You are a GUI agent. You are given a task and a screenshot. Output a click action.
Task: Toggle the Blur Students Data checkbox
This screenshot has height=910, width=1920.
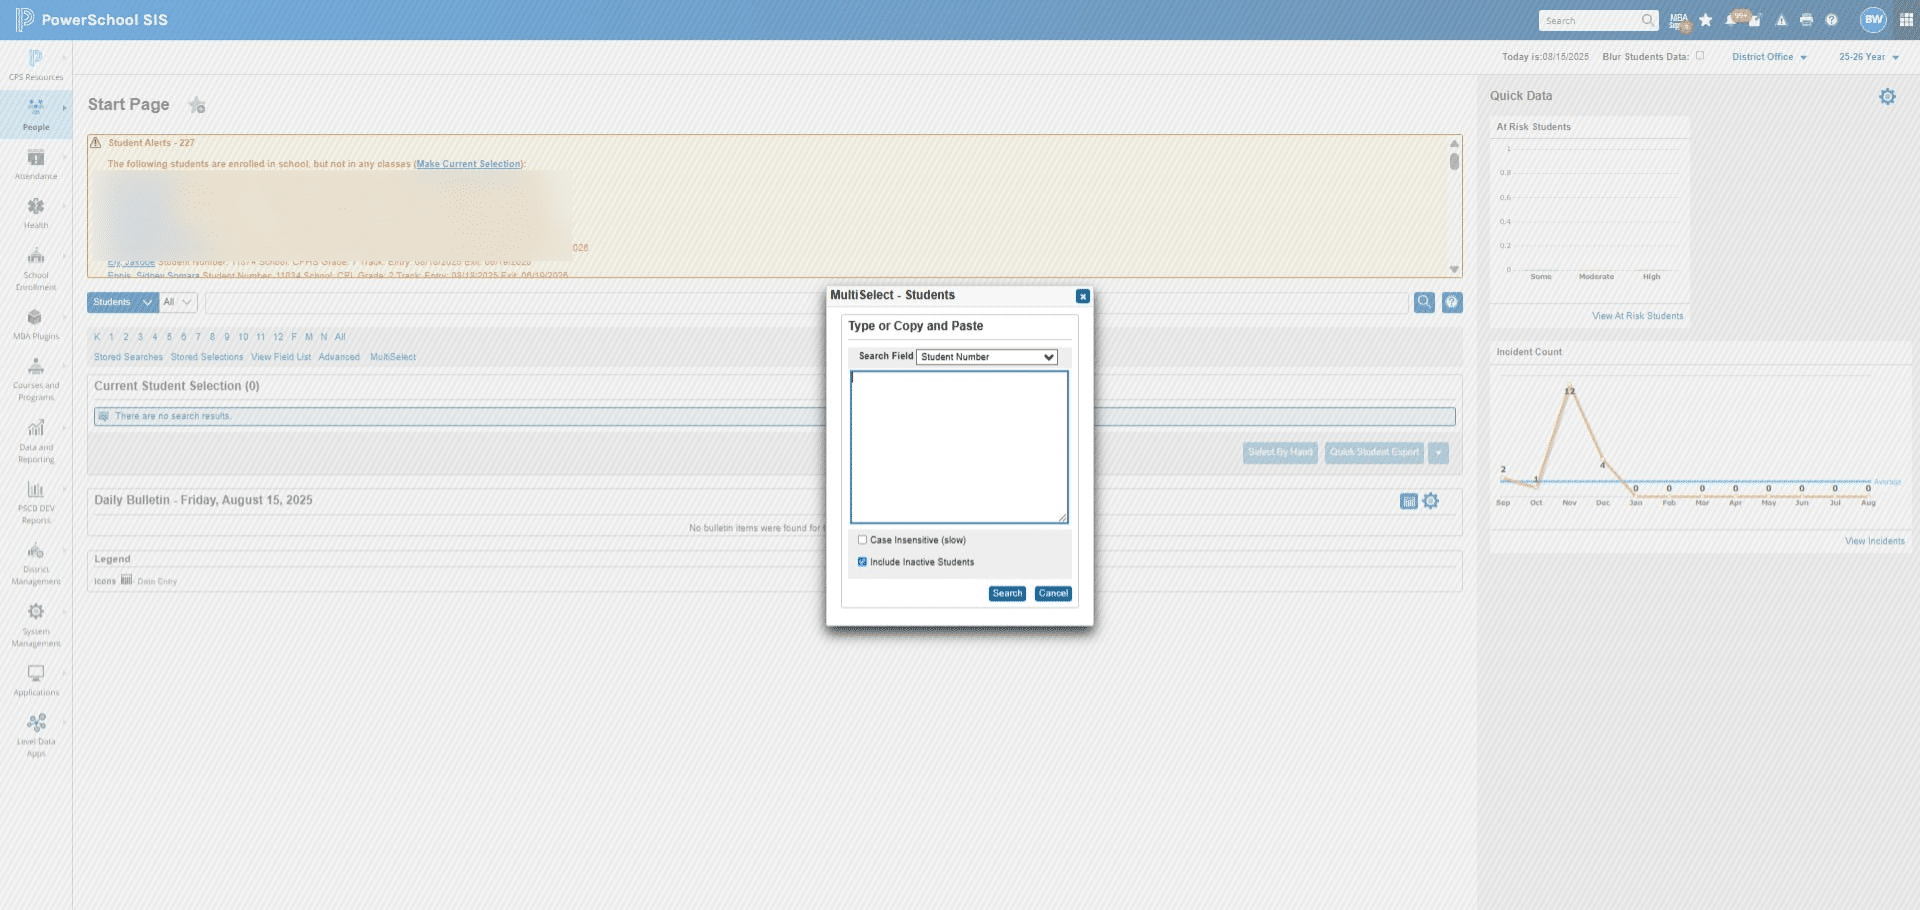coord(1700,56)
